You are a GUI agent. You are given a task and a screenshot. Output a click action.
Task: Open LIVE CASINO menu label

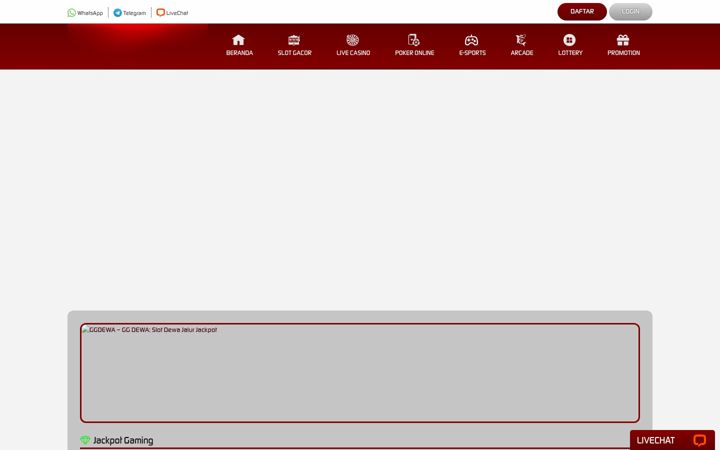tap(353, 53)
